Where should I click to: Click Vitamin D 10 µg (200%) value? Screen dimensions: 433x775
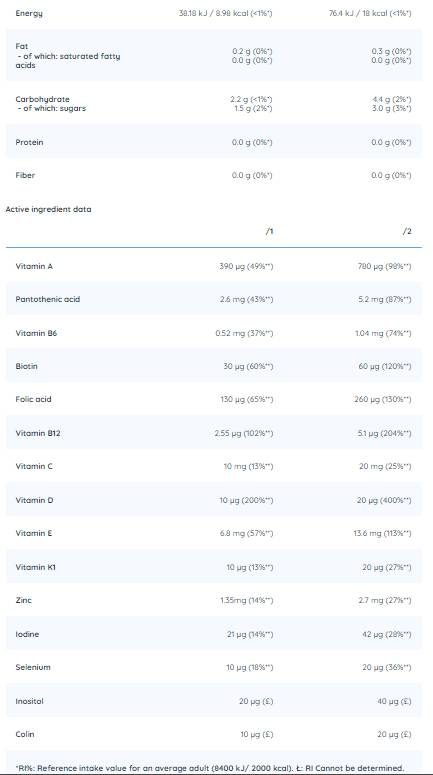point(246,500)
